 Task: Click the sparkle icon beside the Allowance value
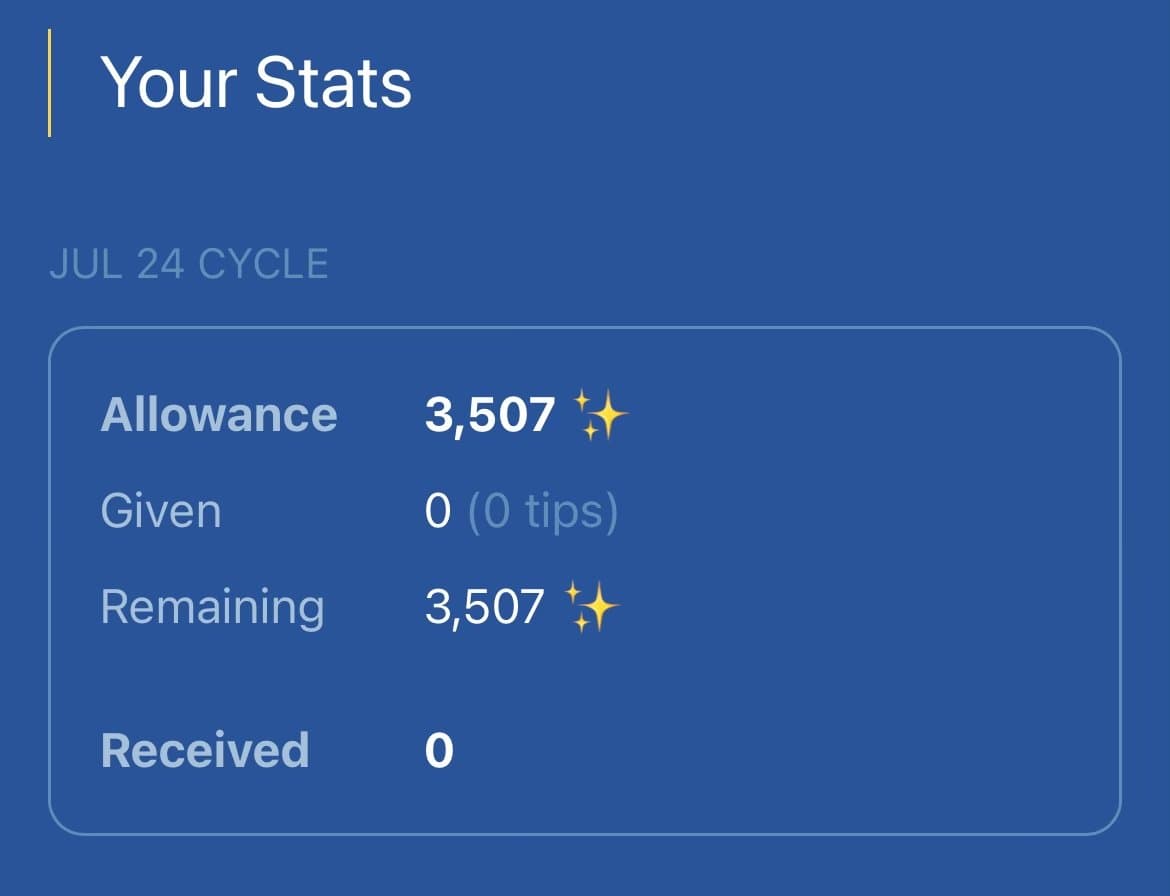[600, 415]
